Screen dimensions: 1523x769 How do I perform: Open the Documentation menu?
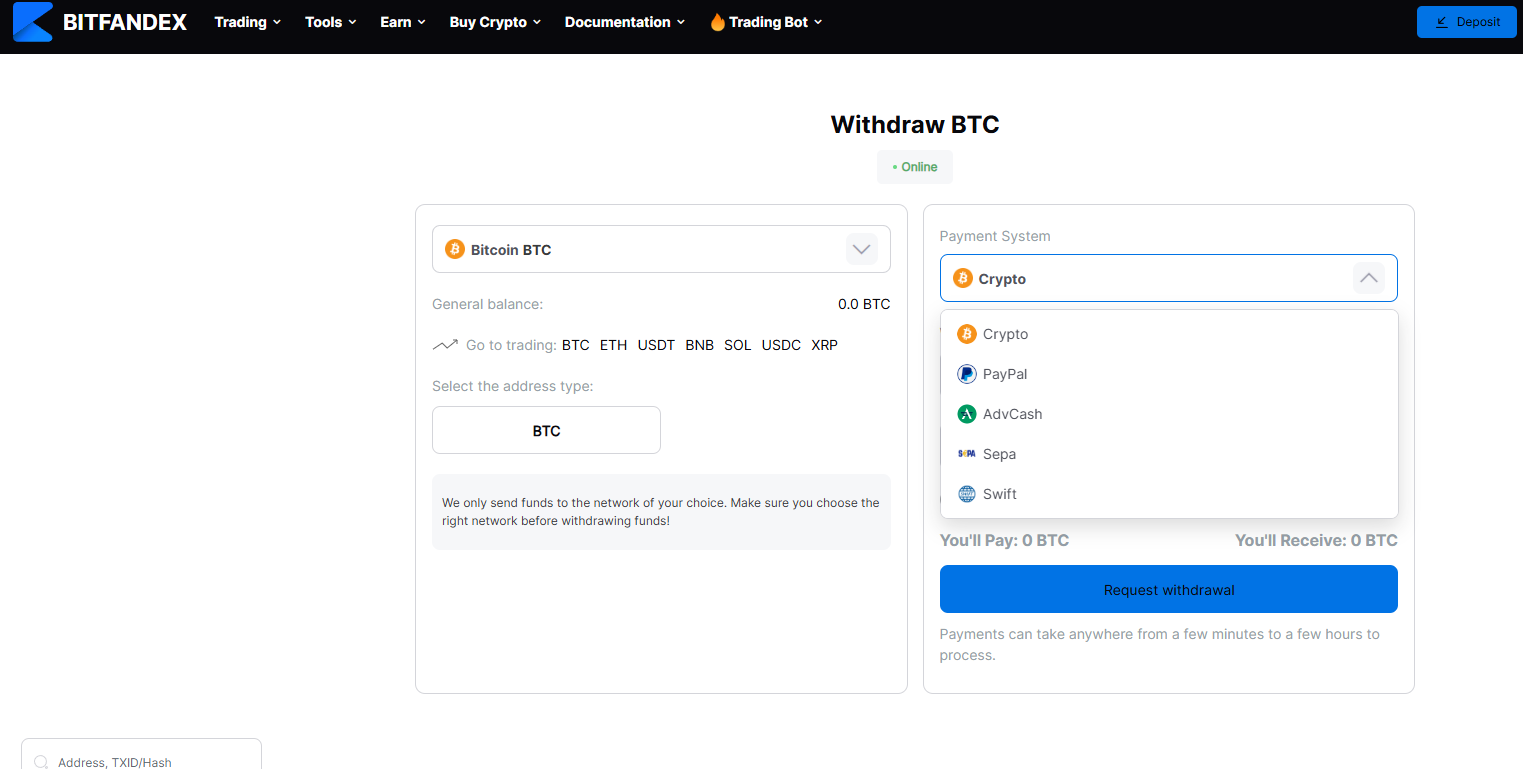[624, 22]
